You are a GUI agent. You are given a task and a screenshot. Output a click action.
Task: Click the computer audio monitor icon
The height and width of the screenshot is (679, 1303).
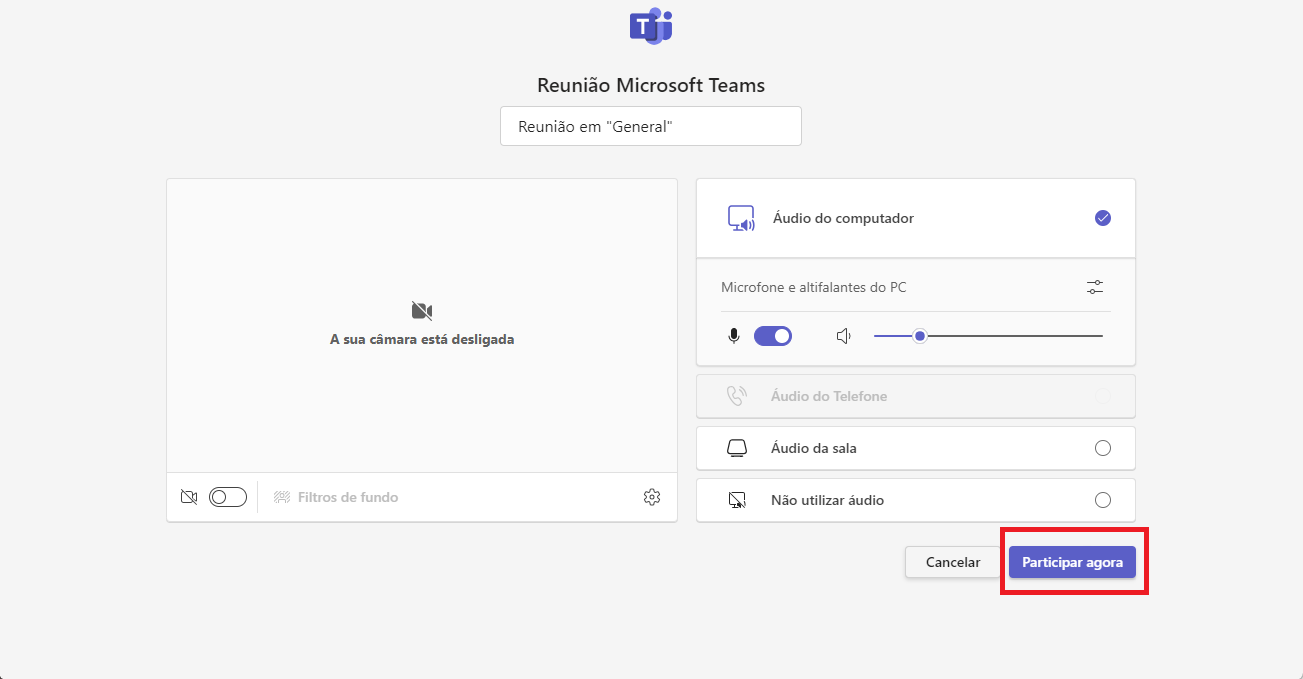pos(741,218)
